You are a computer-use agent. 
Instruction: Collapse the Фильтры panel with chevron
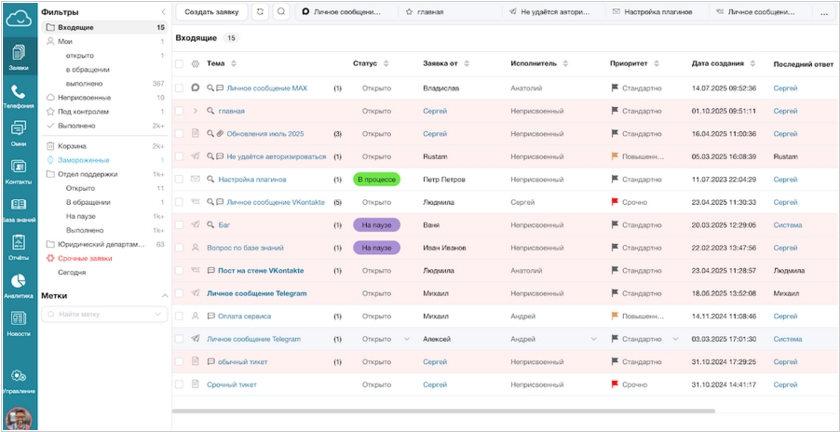163,11
